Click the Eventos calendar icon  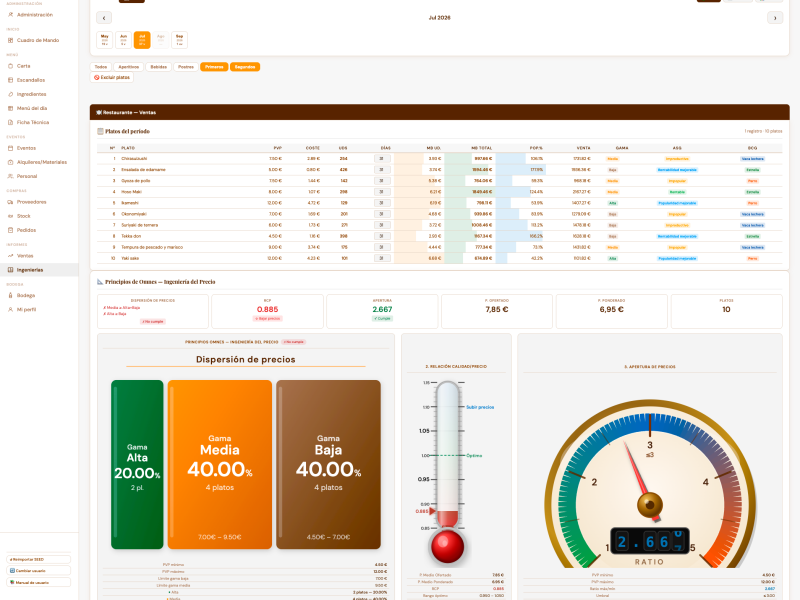tap(10, 148)
